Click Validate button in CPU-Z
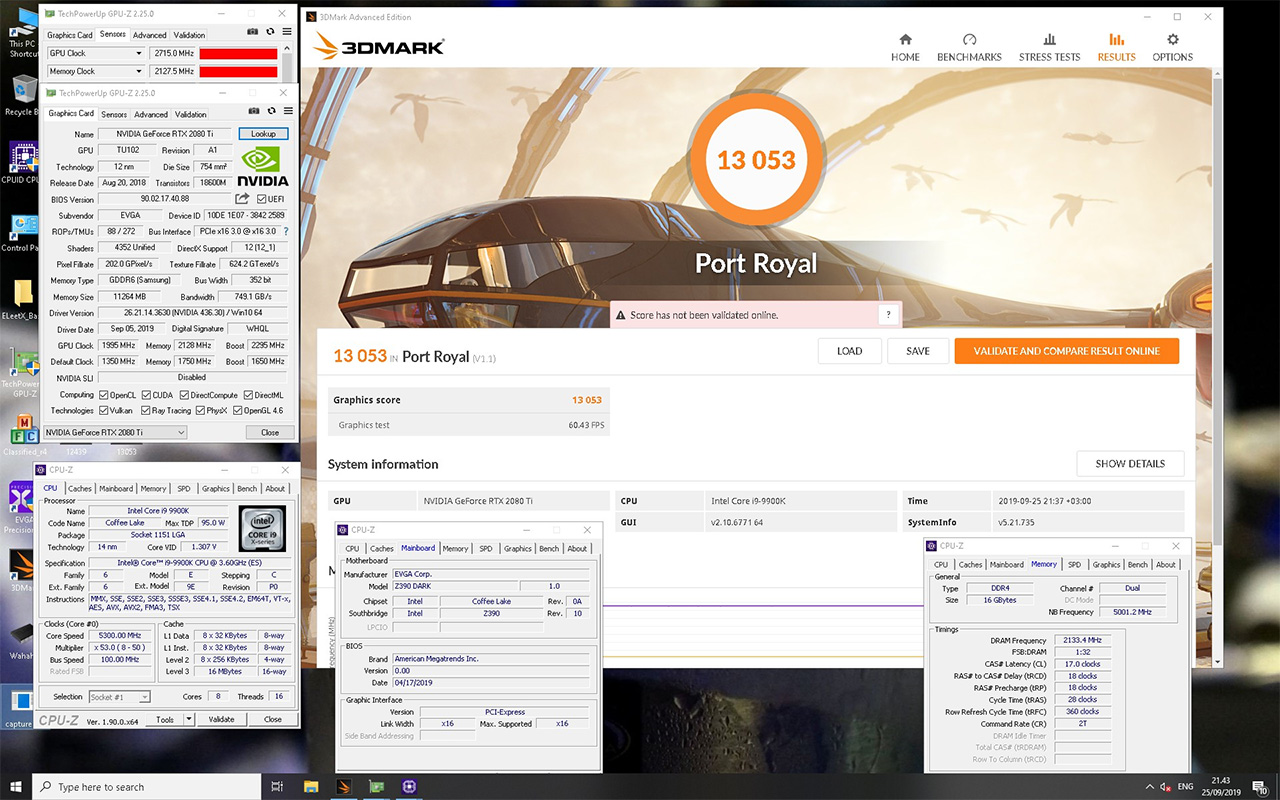The height and width of the screenshot is (800, 1280). 221,719
